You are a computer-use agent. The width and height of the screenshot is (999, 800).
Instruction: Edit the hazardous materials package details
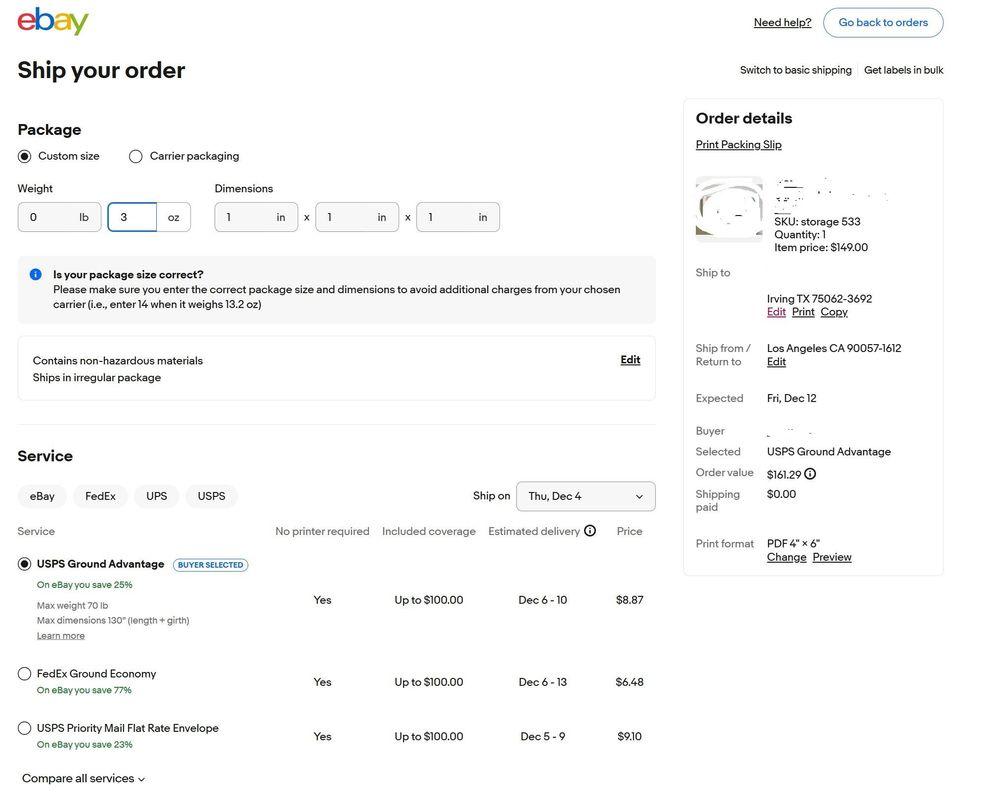click(630, 360)
